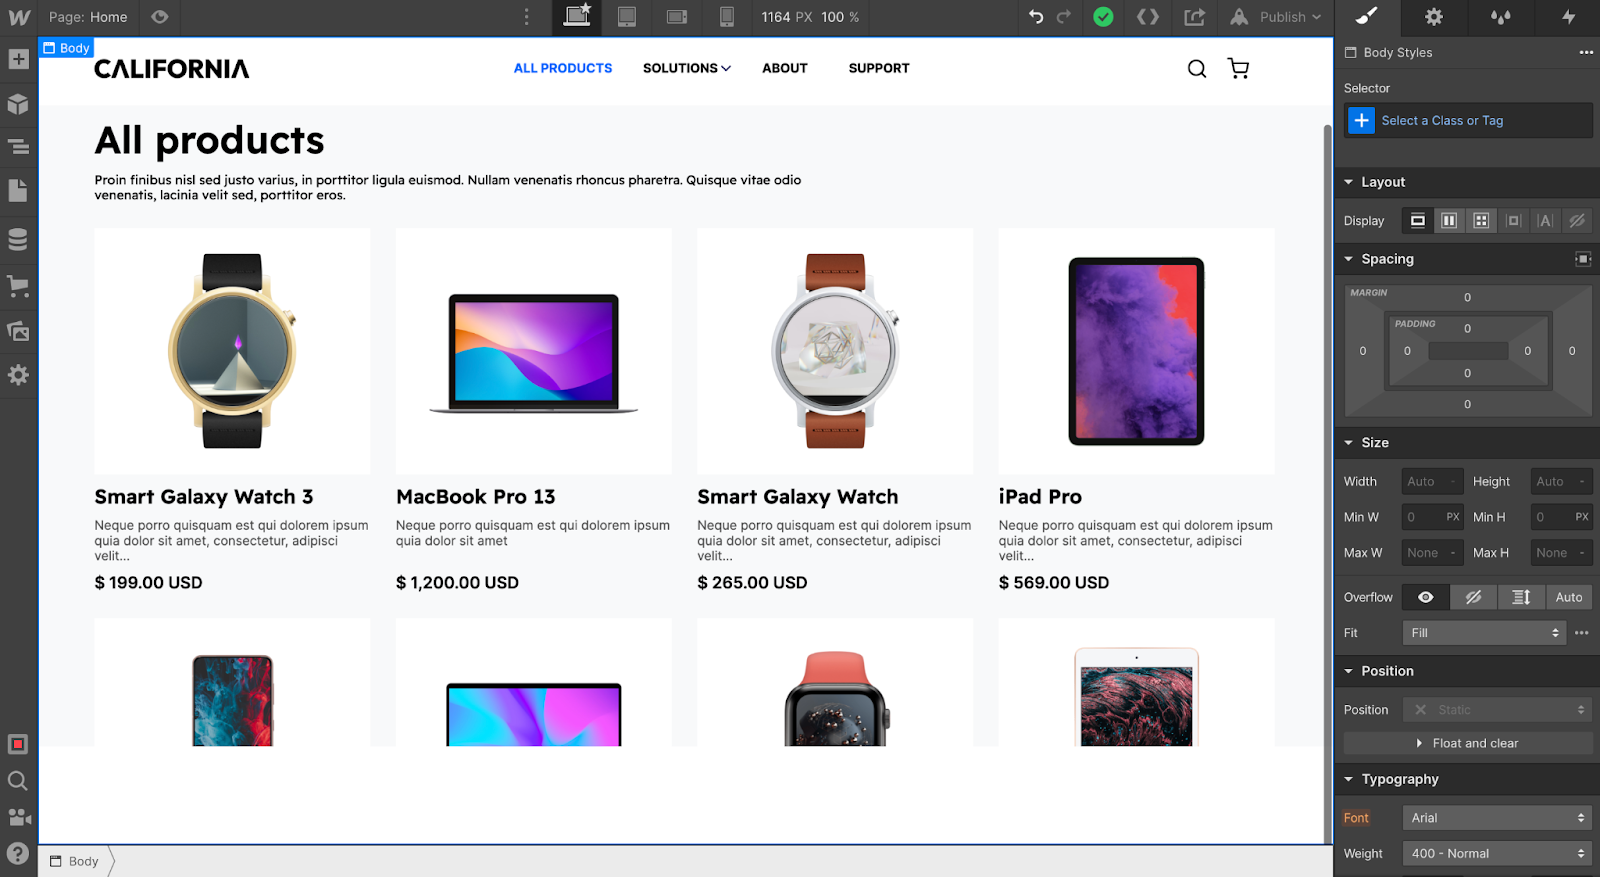
Task: Open the Webflow W logo menu
Action: pos(19,17)
